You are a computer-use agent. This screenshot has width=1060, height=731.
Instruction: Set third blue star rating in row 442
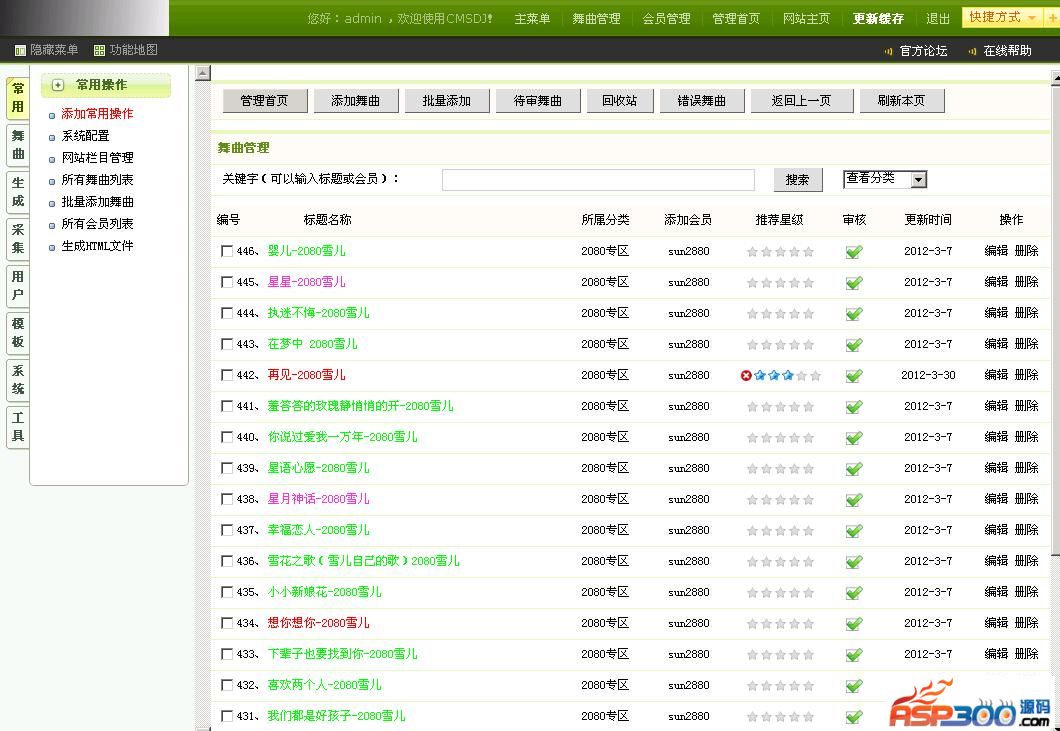788,375
